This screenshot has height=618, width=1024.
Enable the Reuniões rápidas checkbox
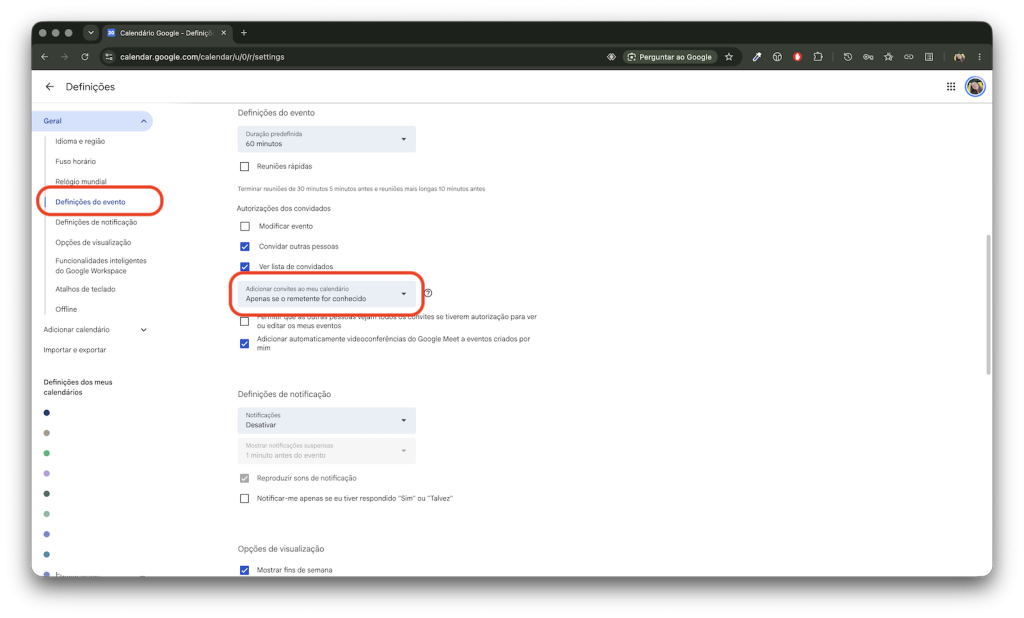(x=244, y=167)
